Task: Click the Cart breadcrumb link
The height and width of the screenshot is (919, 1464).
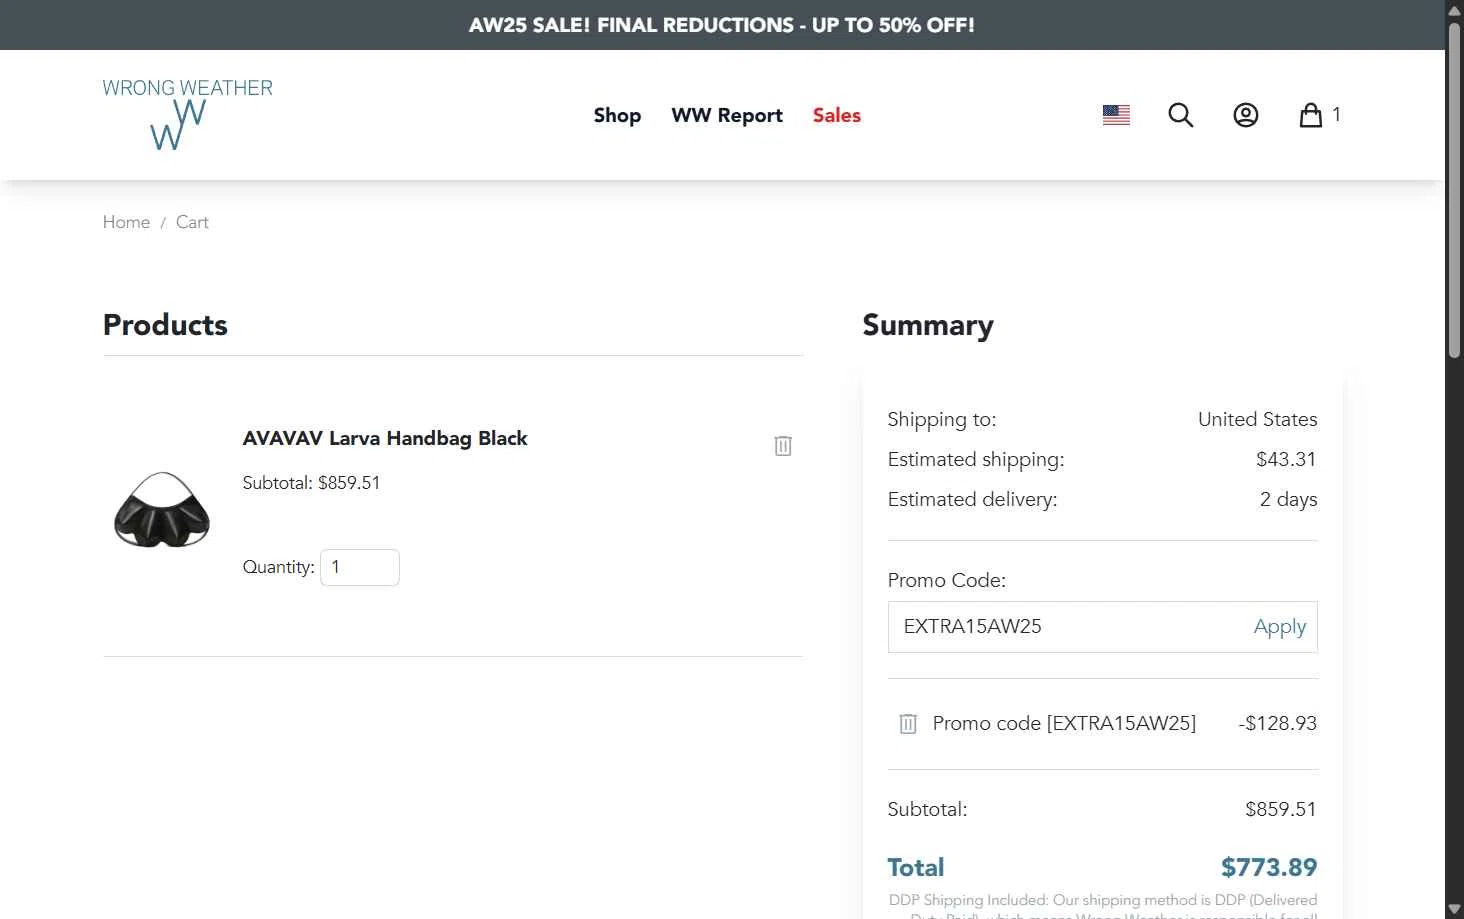Action: coord(192,222)
